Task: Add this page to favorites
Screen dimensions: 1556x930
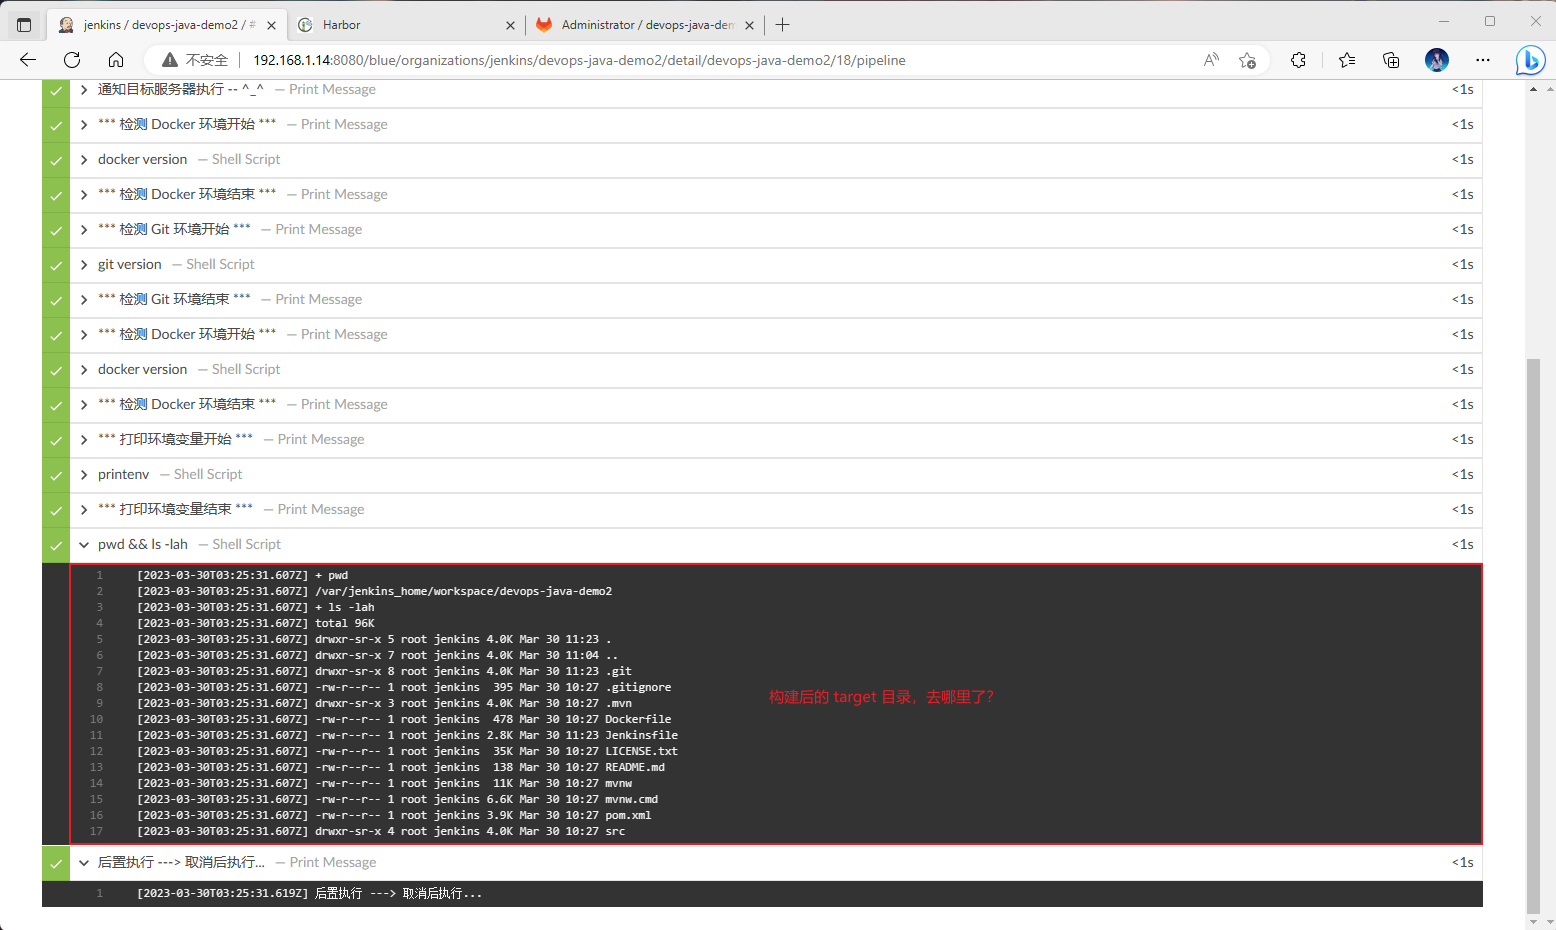Action: 1247,60
